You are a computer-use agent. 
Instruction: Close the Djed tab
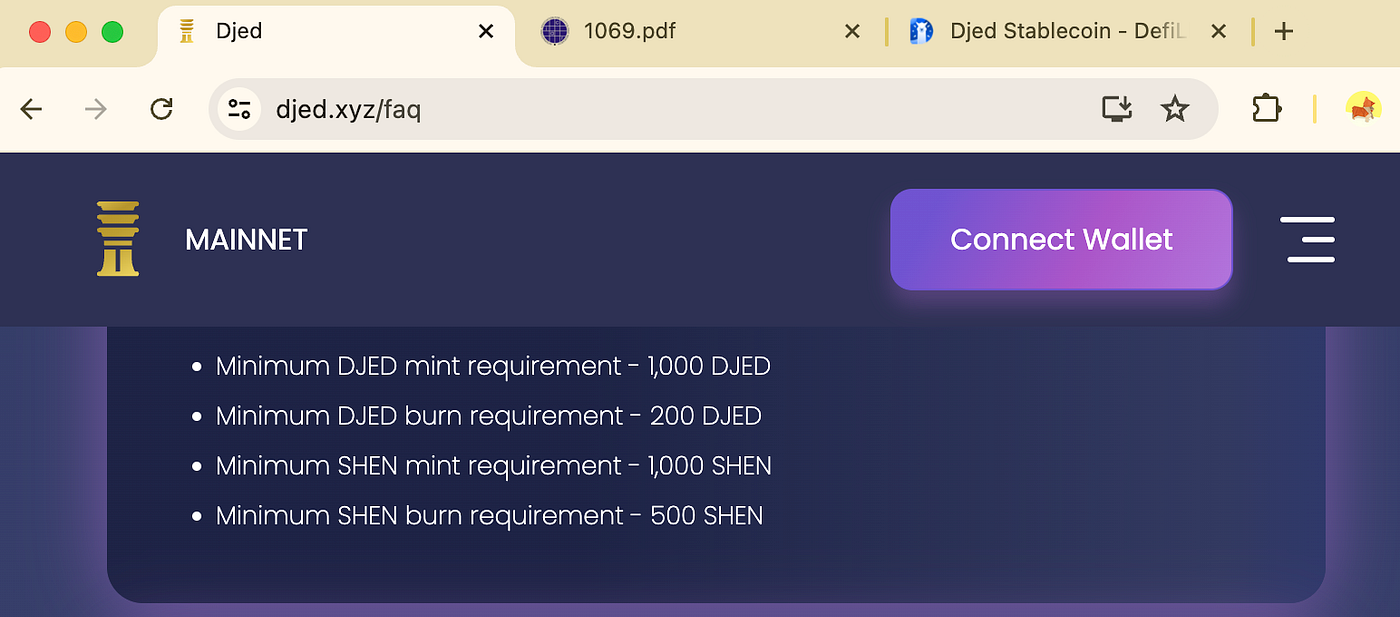(x=486, y=31)
